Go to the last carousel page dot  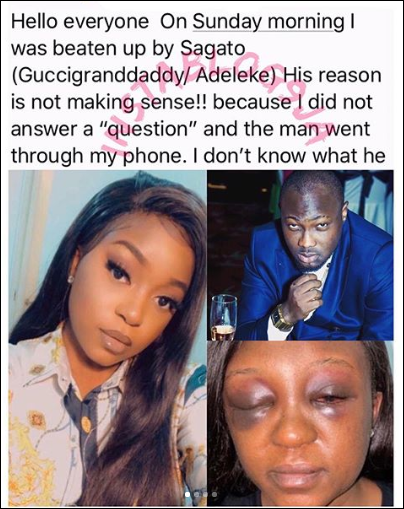click(214, 494)
